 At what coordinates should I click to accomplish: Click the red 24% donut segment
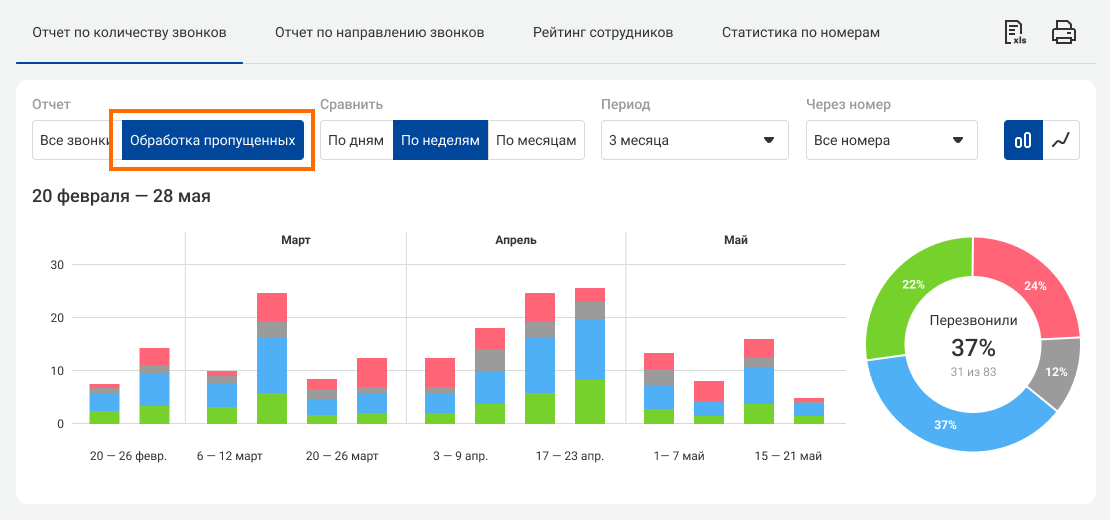pyautogui.click(x=1034, y=286)
